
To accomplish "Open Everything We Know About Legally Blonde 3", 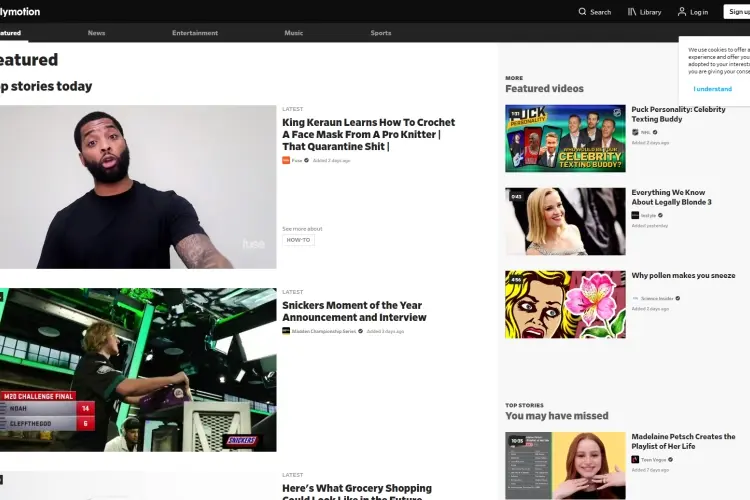I will (x=671, y=197).
